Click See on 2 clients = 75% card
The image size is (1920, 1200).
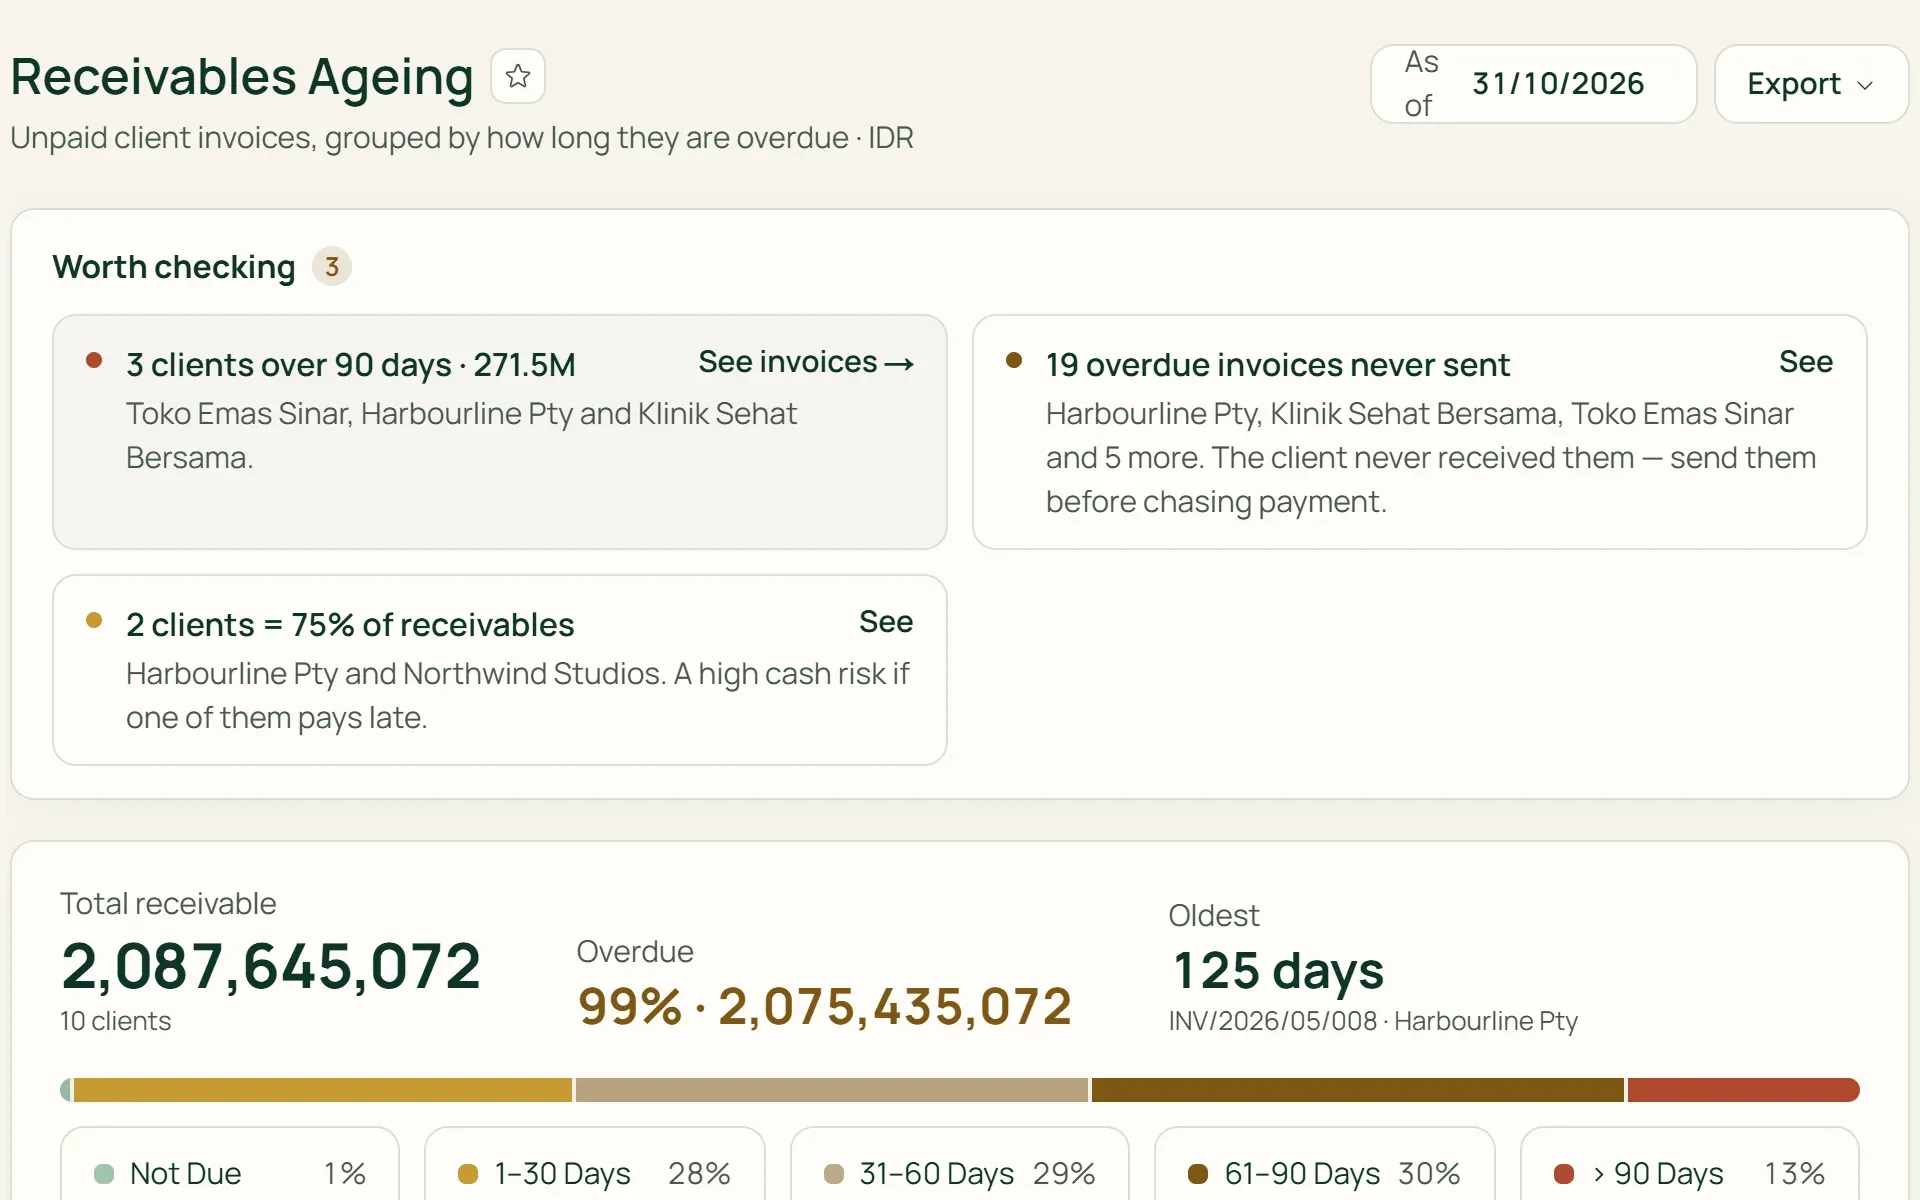pyautogui.click(x=886, y=622)
